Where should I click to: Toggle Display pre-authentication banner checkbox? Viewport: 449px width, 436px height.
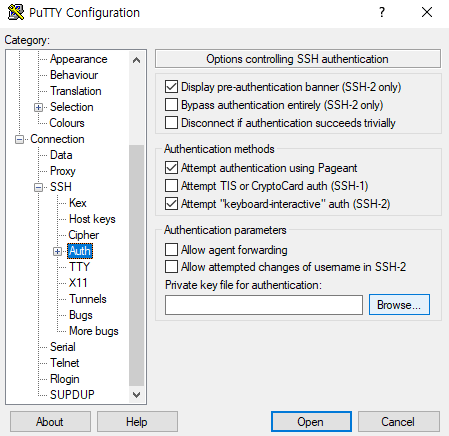click(x=171, y=87)
